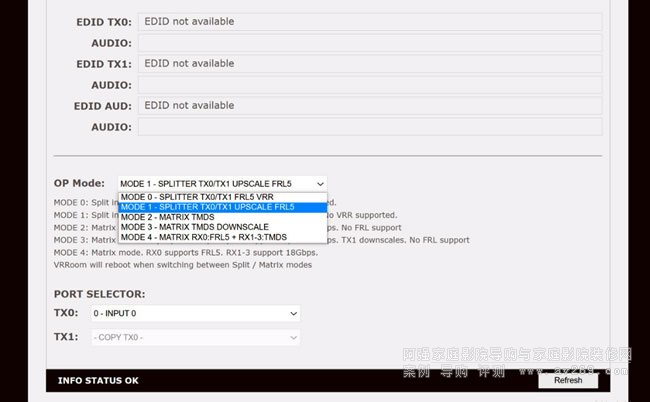Click the EDID AUD text field

[369, 105]
